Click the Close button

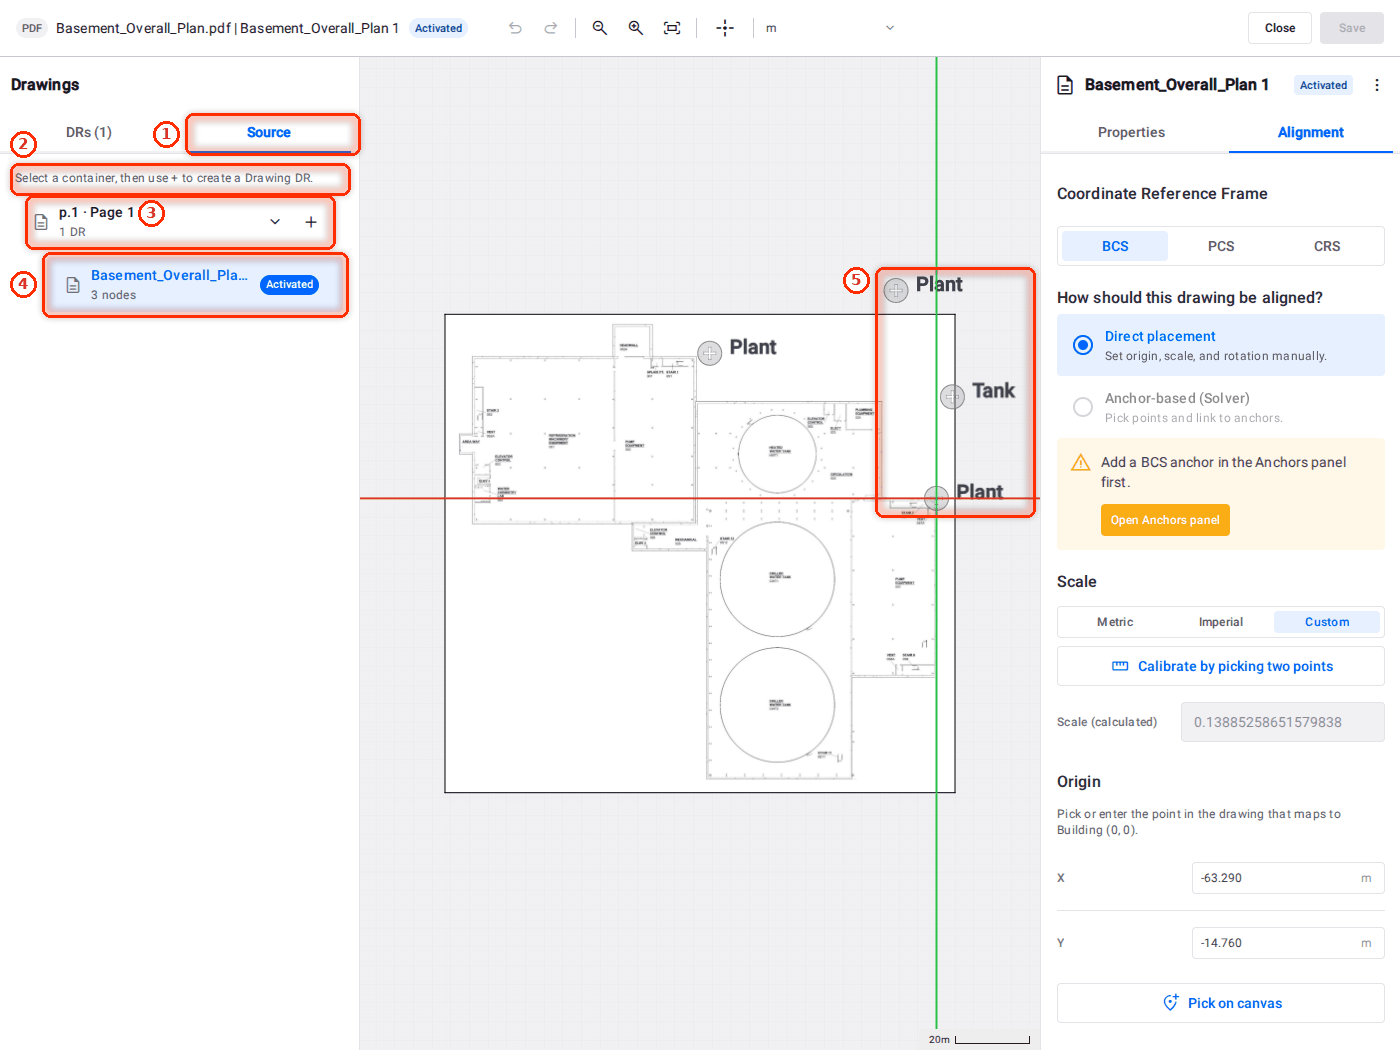1280,28
